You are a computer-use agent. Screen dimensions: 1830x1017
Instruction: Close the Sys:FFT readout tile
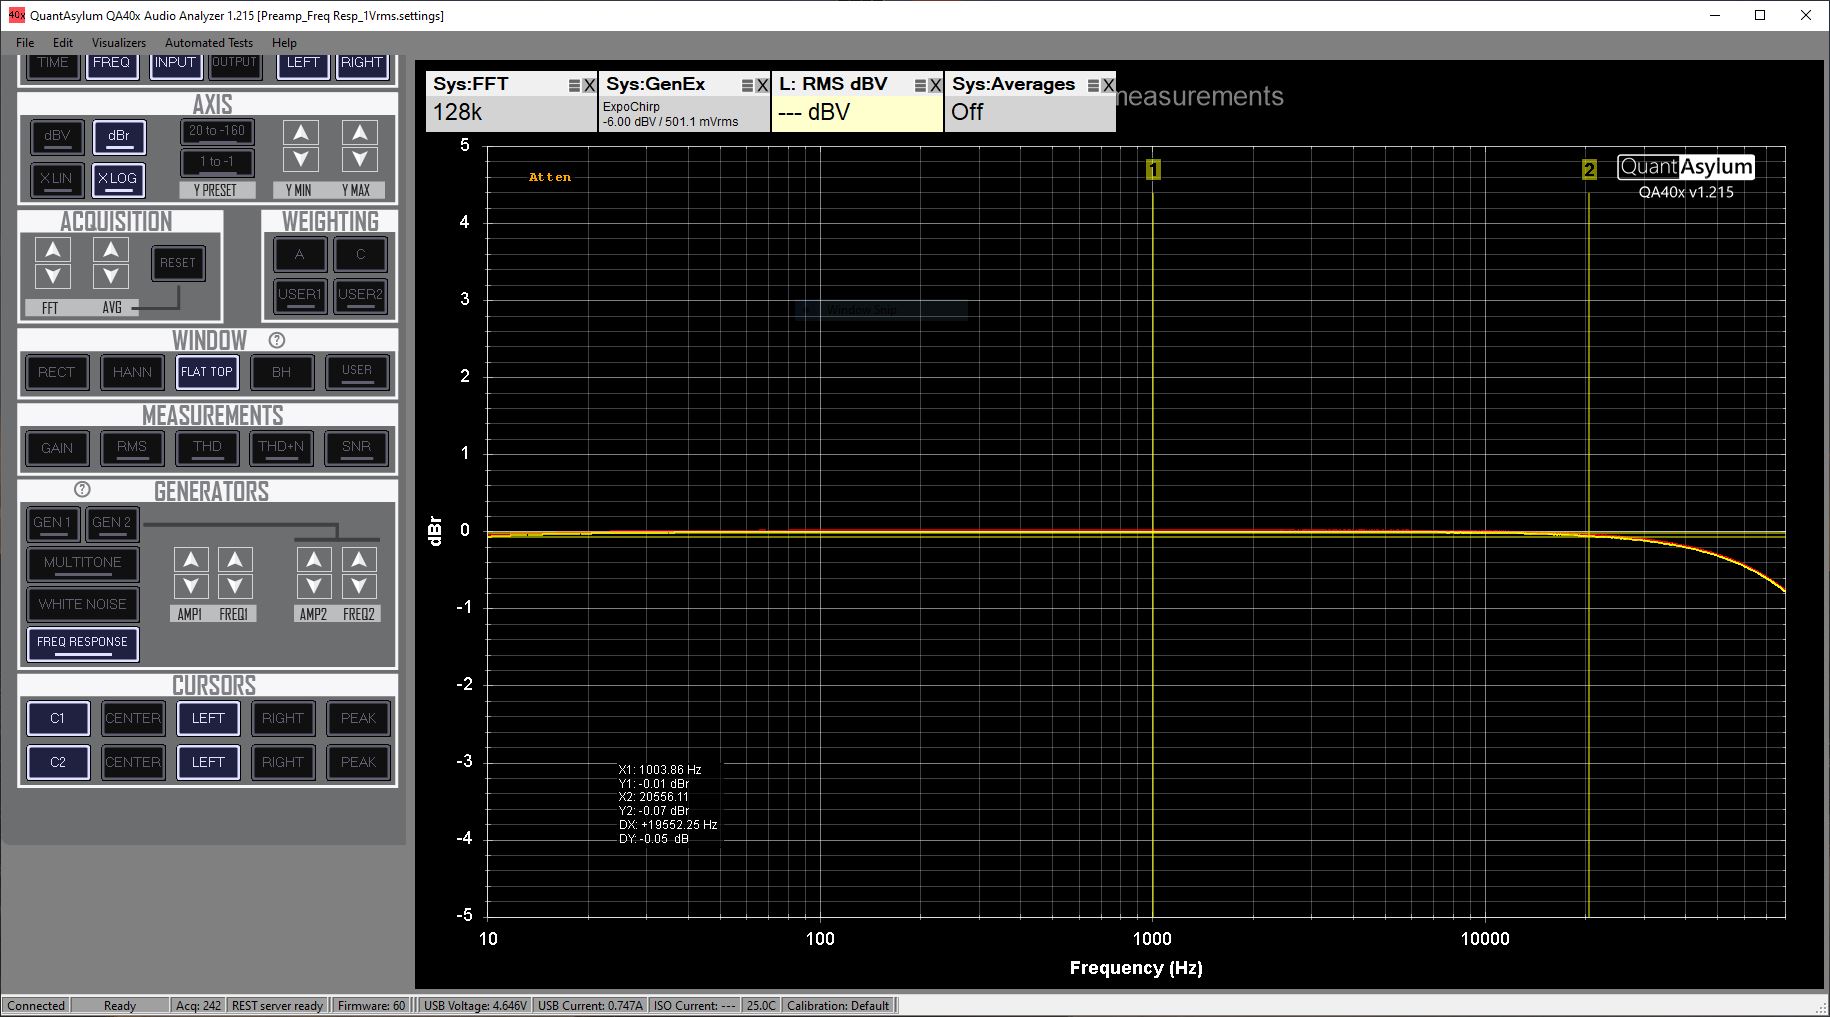tap(589, 86)
